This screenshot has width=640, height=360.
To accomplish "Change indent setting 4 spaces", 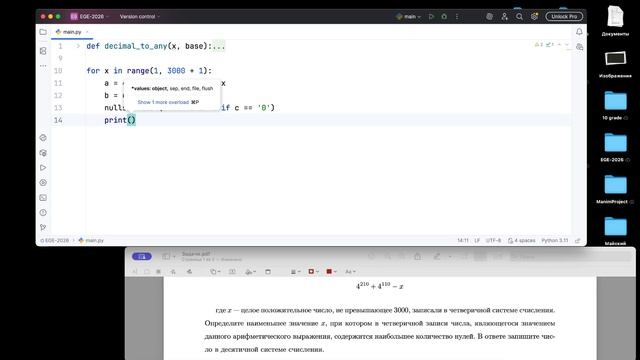I will tap(522, 240).
